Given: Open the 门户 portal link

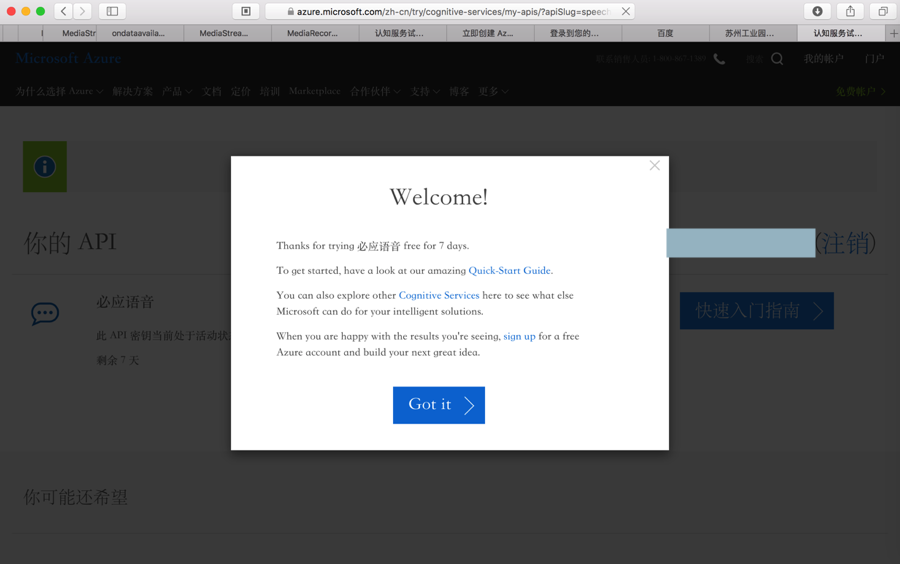Looking at the screenshot, I should click(x=874, y=59).
